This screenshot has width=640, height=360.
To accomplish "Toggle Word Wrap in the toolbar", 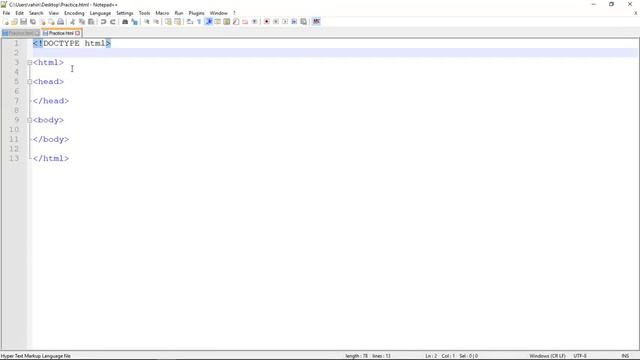I will coord(190,22).
